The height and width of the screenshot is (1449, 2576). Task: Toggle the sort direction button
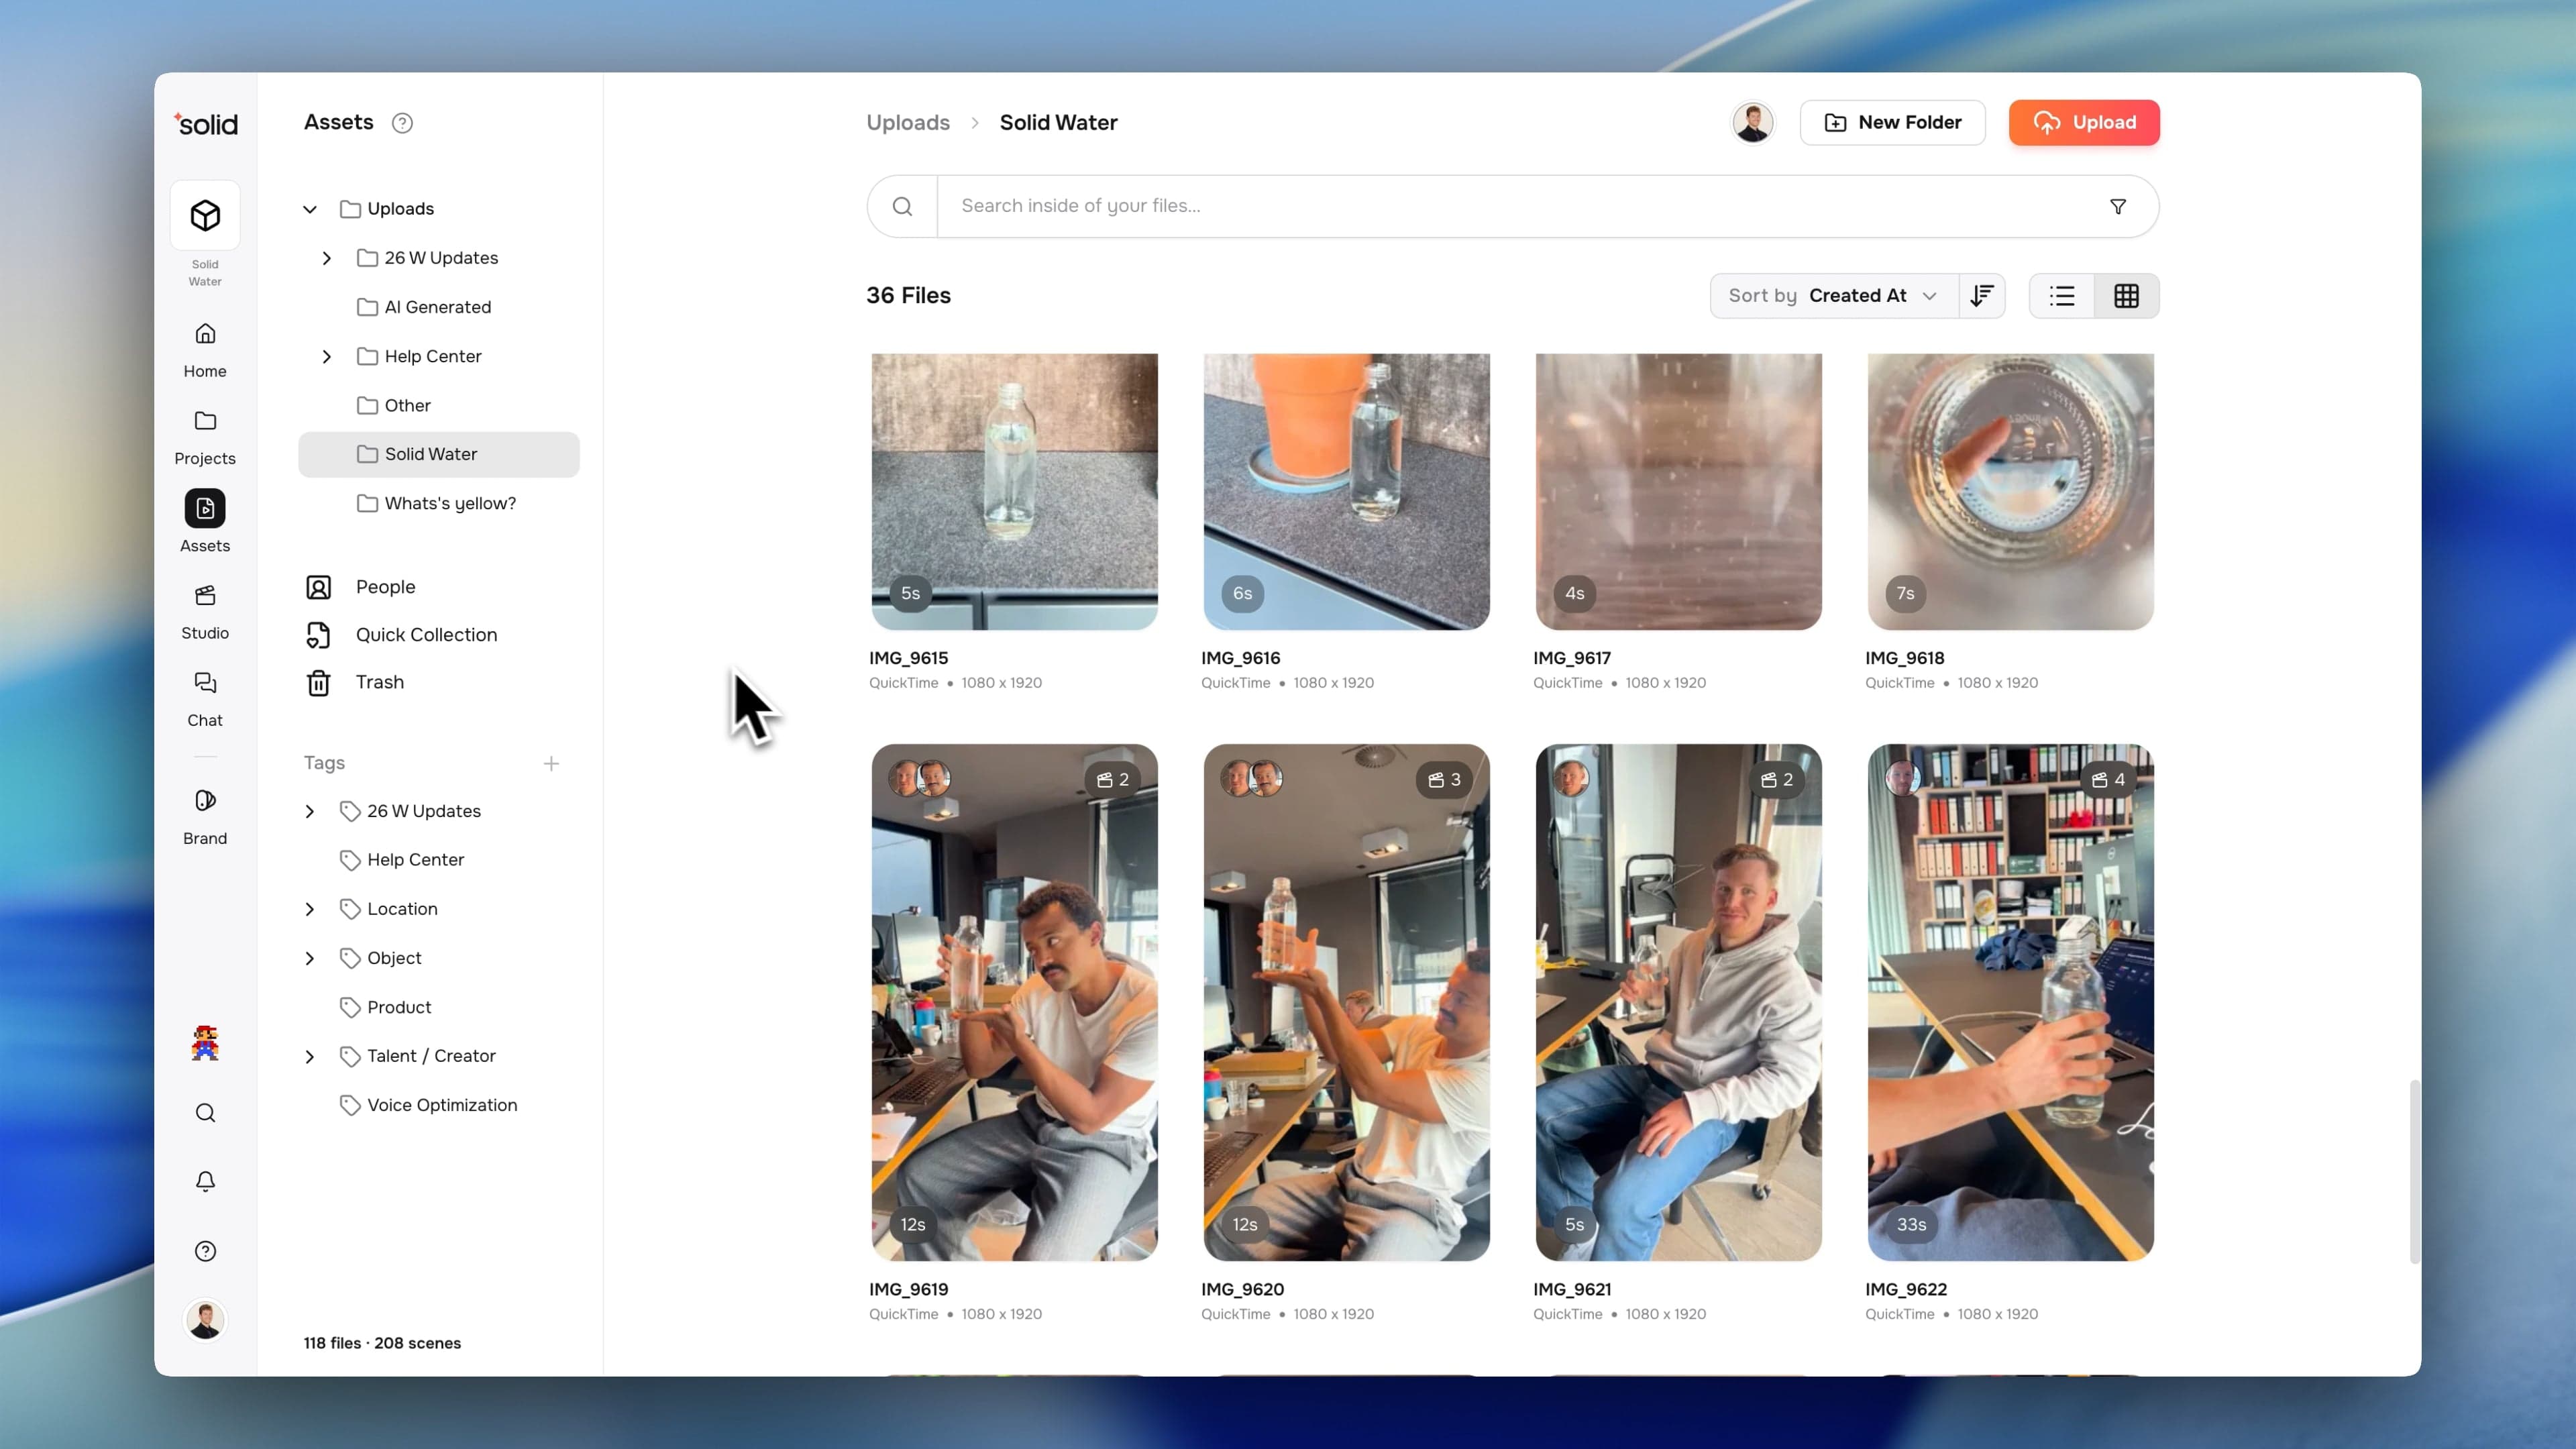[x=1982, y=296]
